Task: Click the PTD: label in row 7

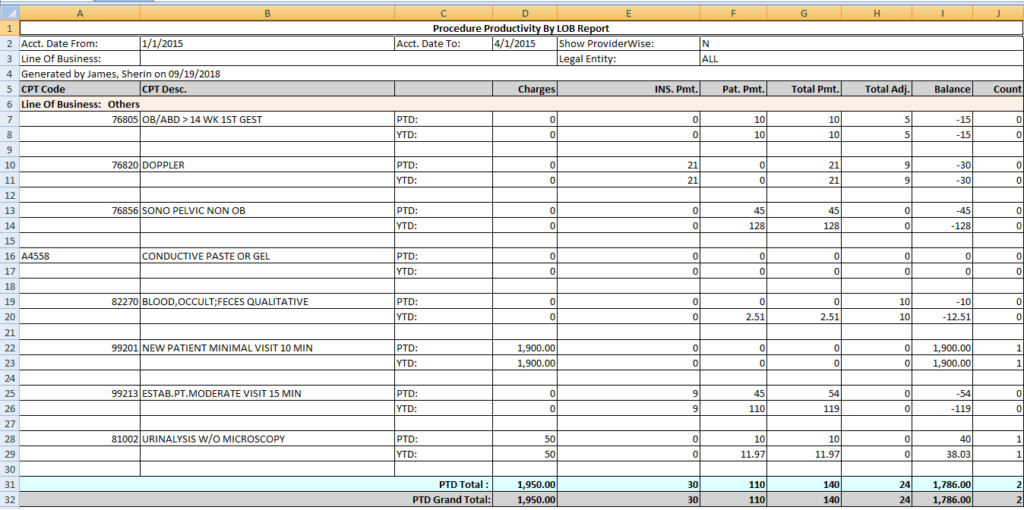Action: [x=443, y=120]
